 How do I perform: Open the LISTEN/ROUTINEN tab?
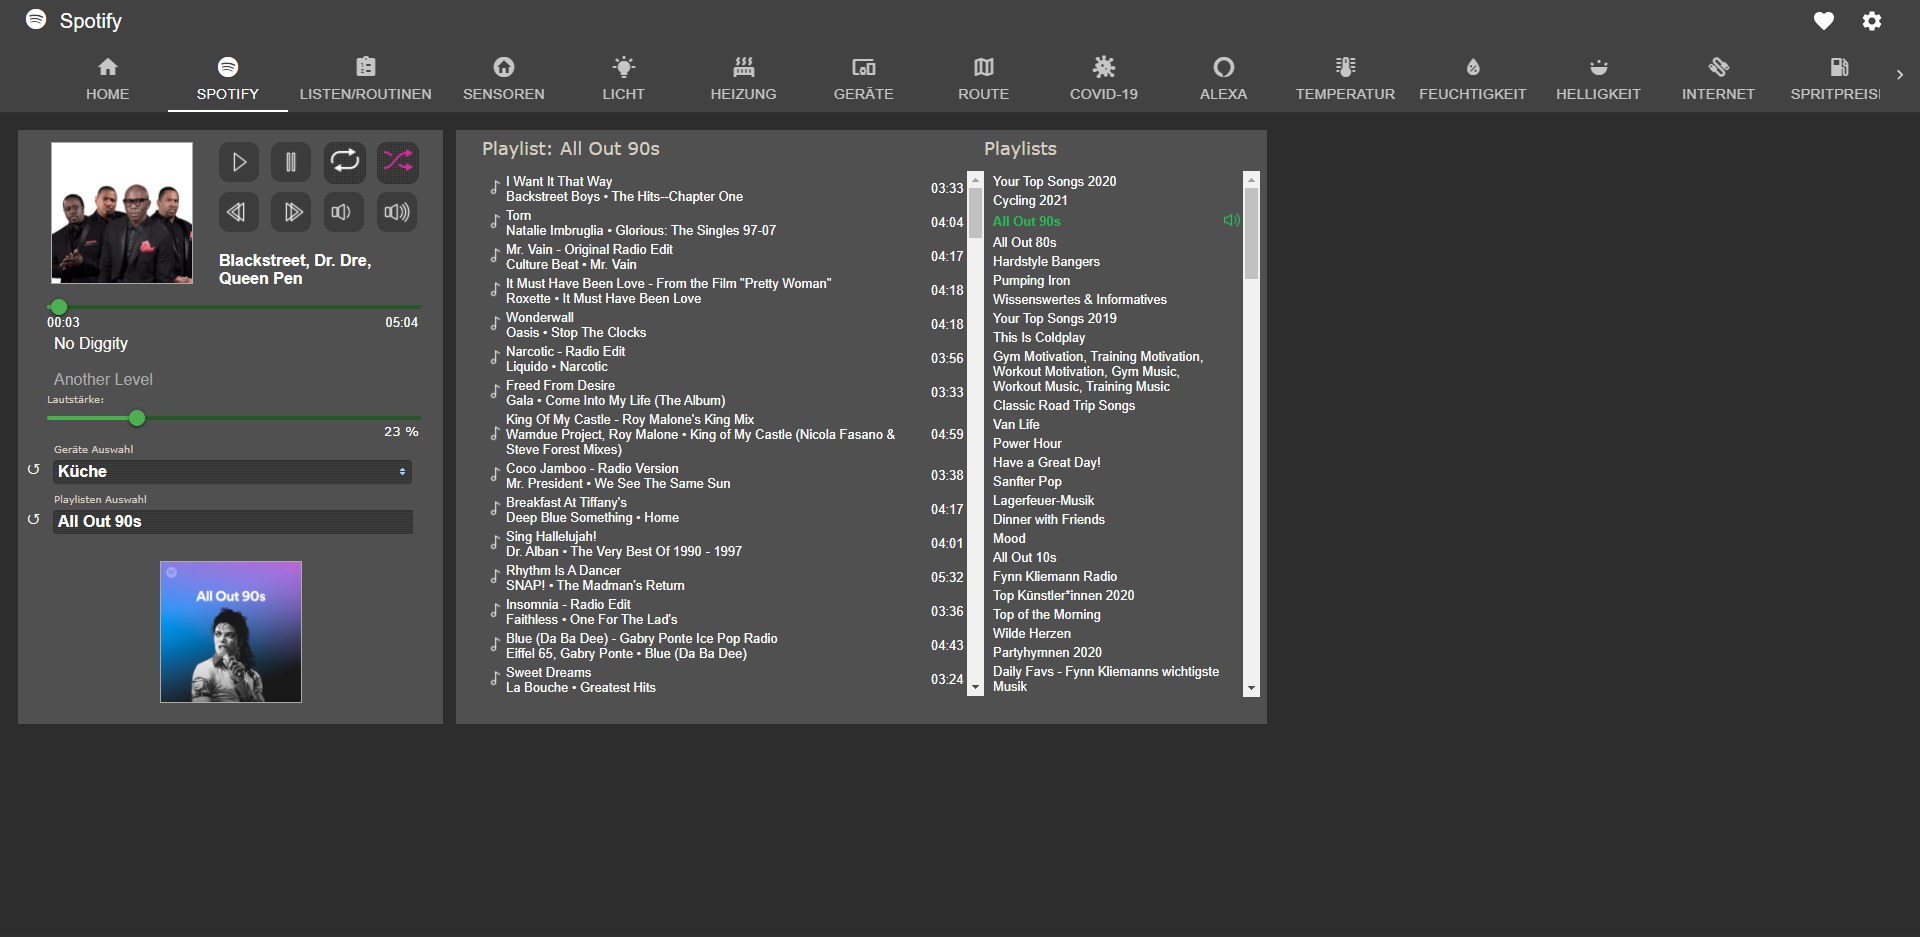click(x=366, y=80)
